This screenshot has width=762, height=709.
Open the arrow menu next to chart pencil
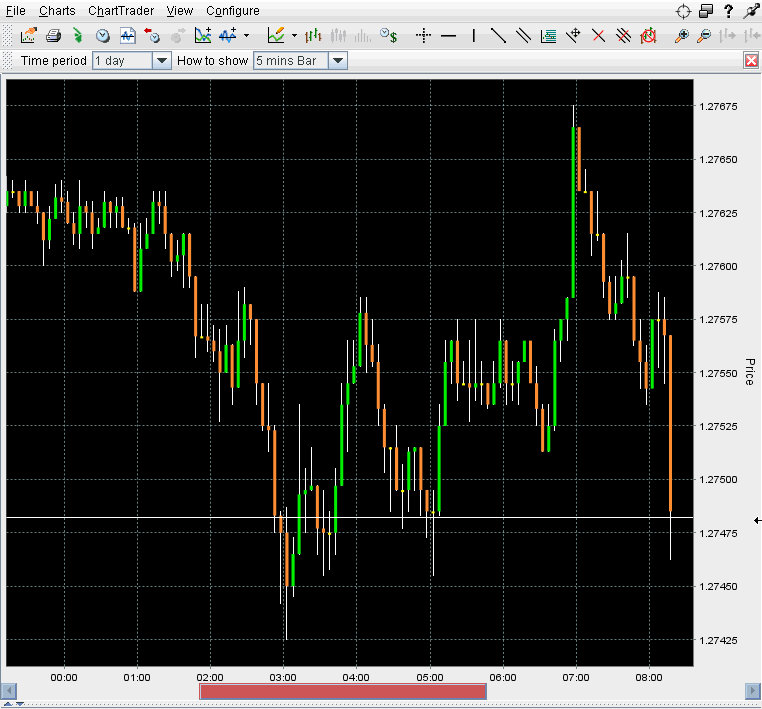tap(294, 35)
